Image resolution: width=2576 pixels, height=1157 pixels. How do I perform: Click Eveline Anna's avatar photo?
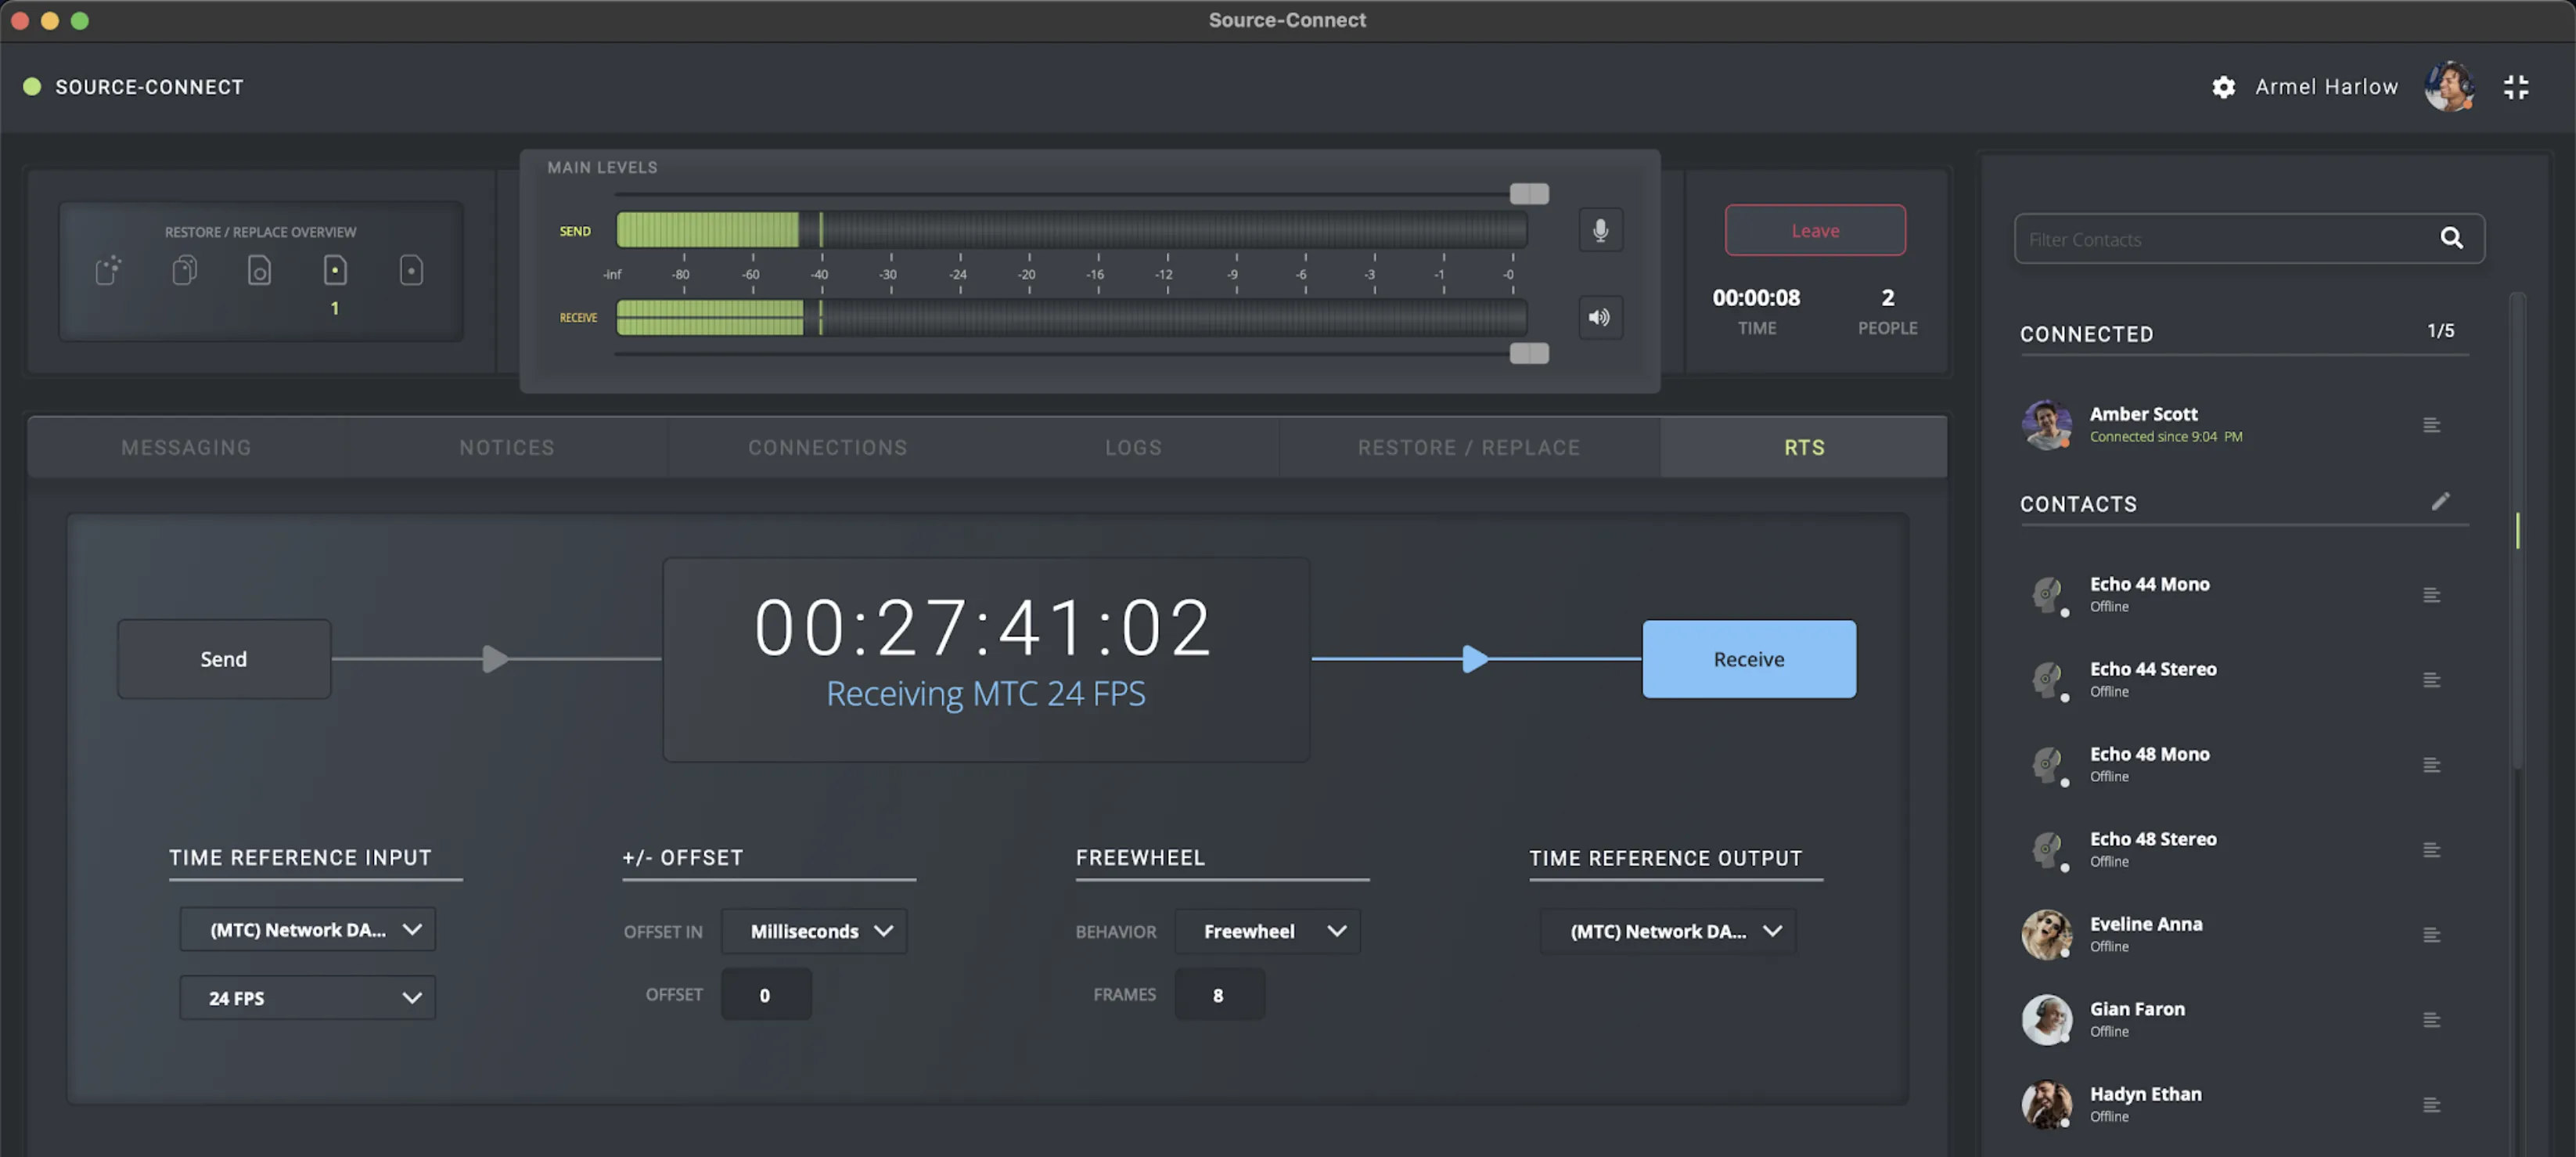pyautogui.click(x=2047, y=935)
